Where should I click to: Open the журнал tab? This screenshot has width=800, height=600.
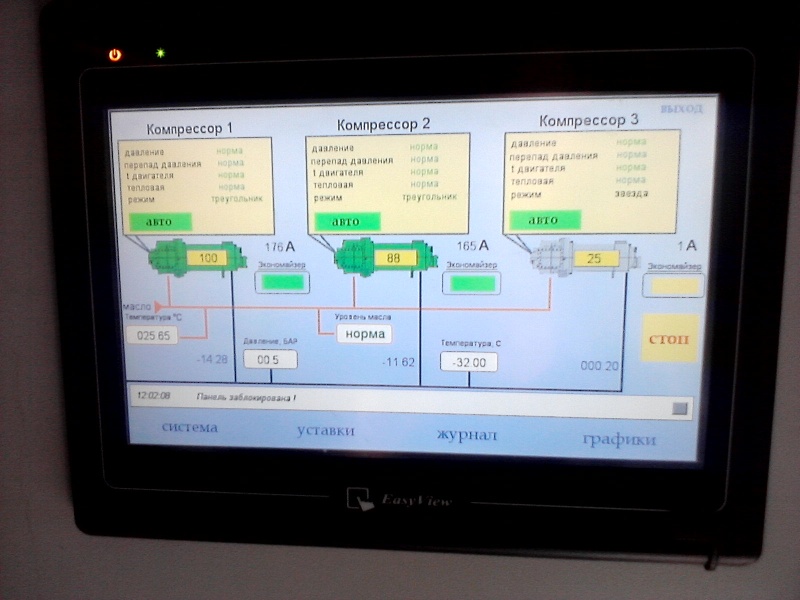pos(466,435)
